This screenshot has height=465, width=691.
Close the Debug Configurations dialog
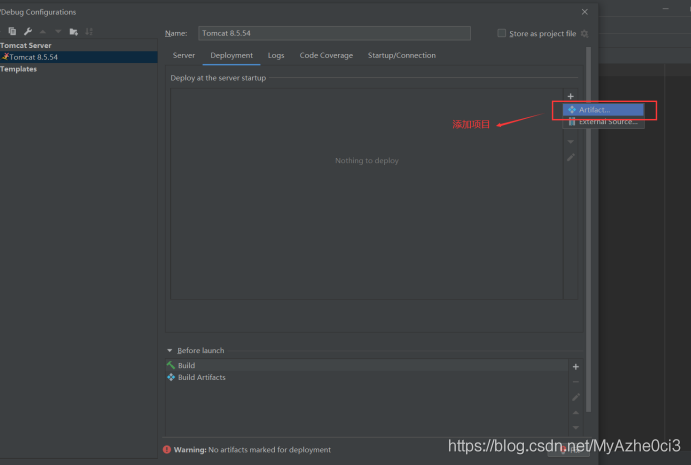tap(584, 12)
